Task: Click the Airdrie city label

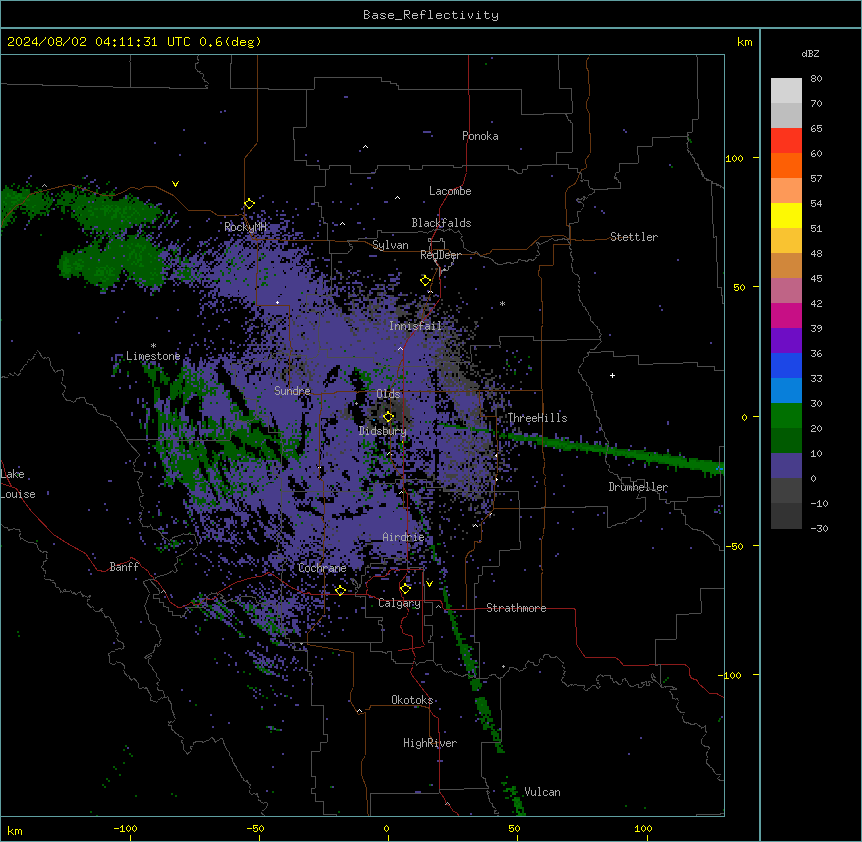Action: point(403,537)
